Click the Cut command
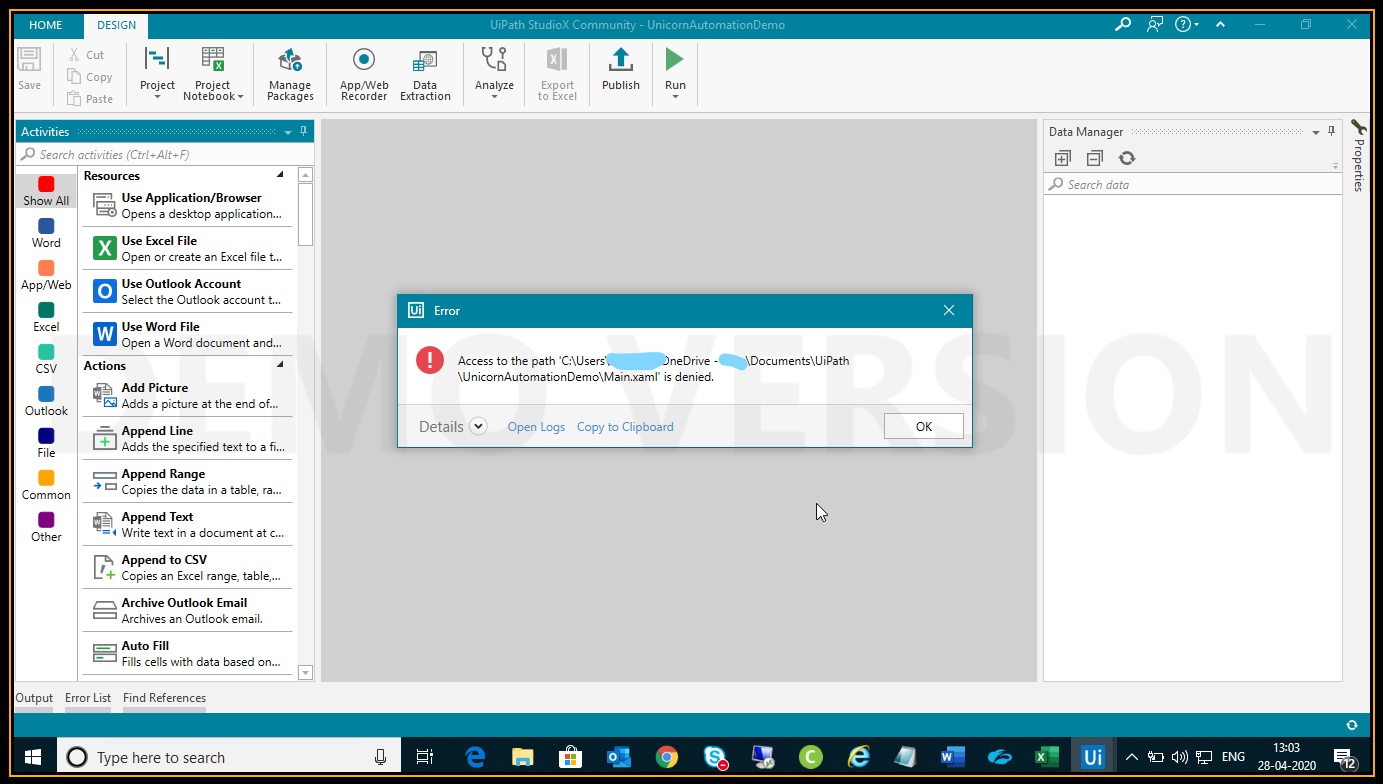This screenshot has height=784, width=1383. point(86,55)
